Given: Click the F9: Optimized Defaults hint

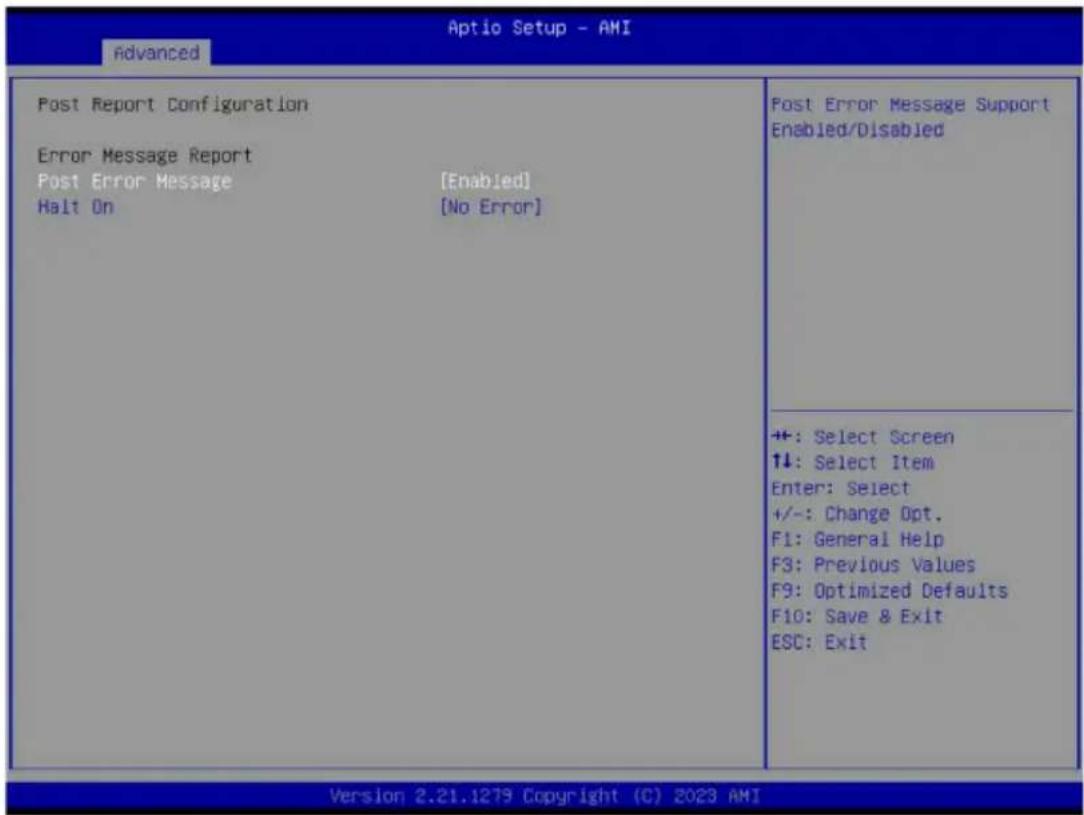Looking at the screenshot, I should pyautogui.click(x=890, y=591).
